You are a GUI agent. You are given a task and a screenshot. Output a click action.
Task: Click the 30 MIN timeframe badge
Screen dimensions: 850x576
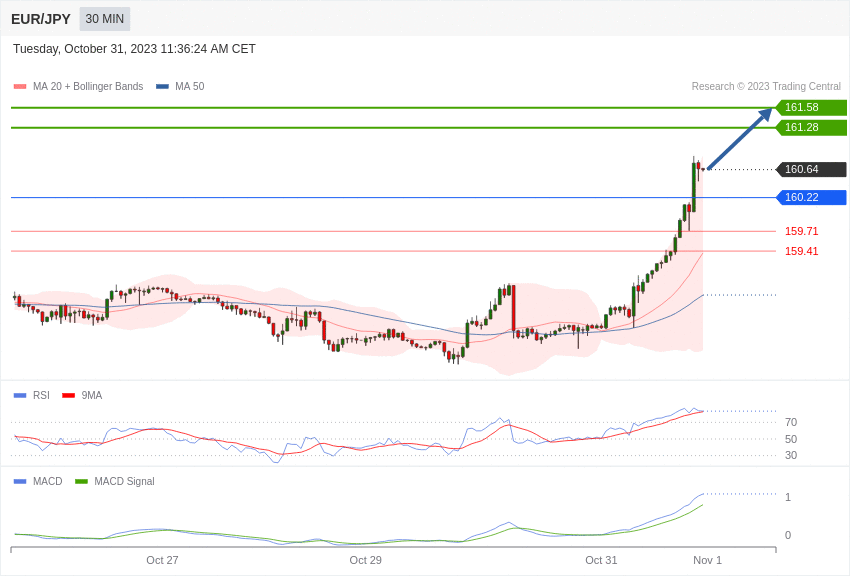point(105,19)
